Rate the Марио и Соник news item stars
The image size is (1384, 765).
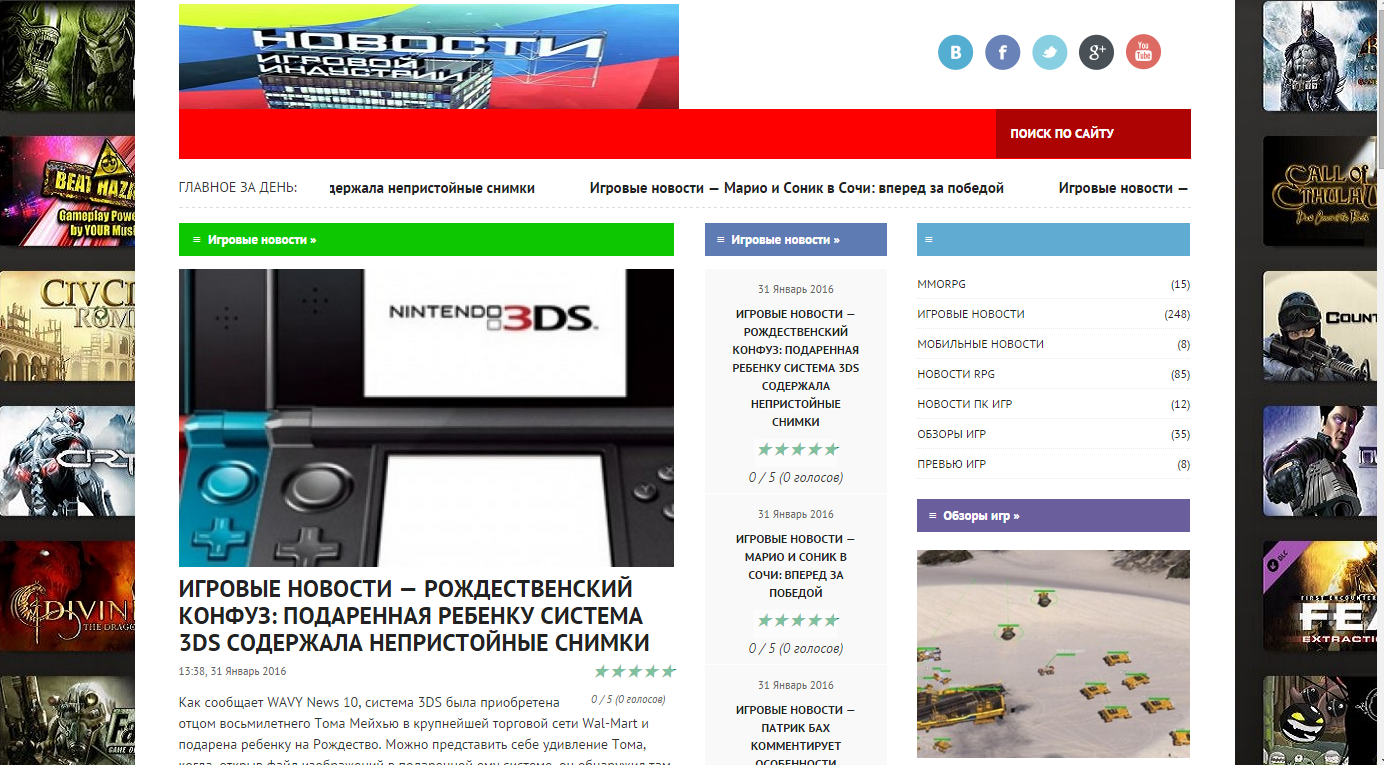(x=798, y=621)
